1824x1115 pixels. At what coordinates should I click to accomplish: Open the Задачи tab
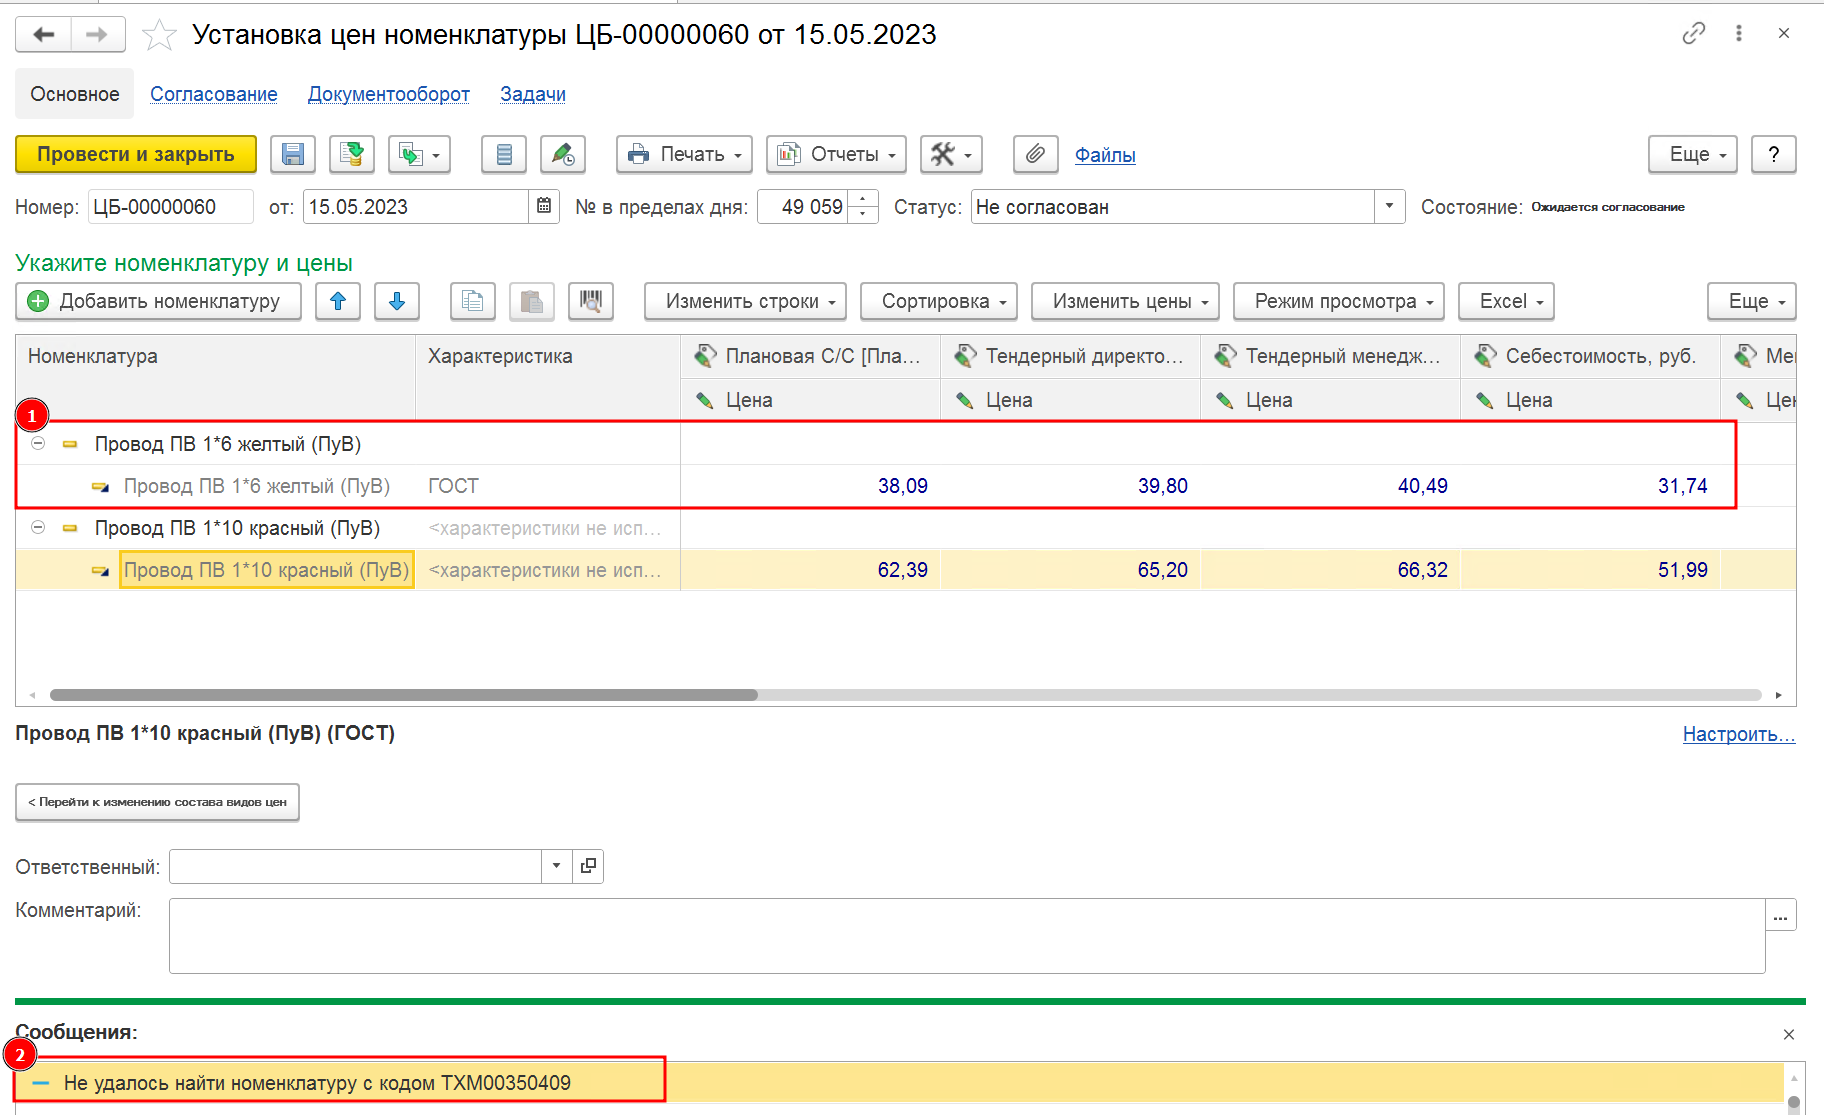click(533, 94)
